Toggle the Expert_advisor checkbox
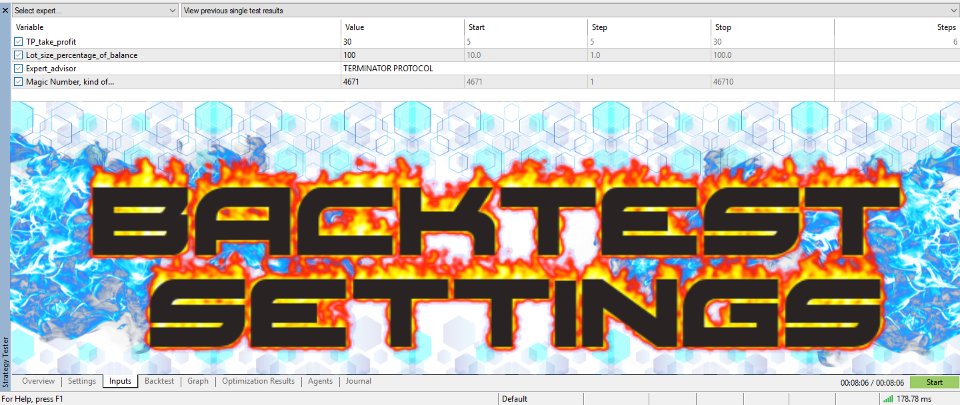This screenshot has height=405, width=960. tap(19, 69)
